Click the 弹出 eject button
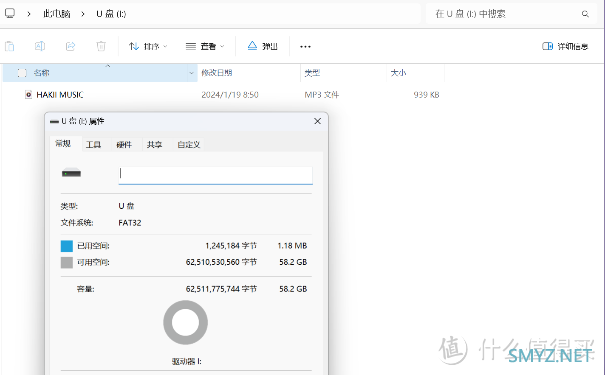605x375 pixels. click(262, 46)
